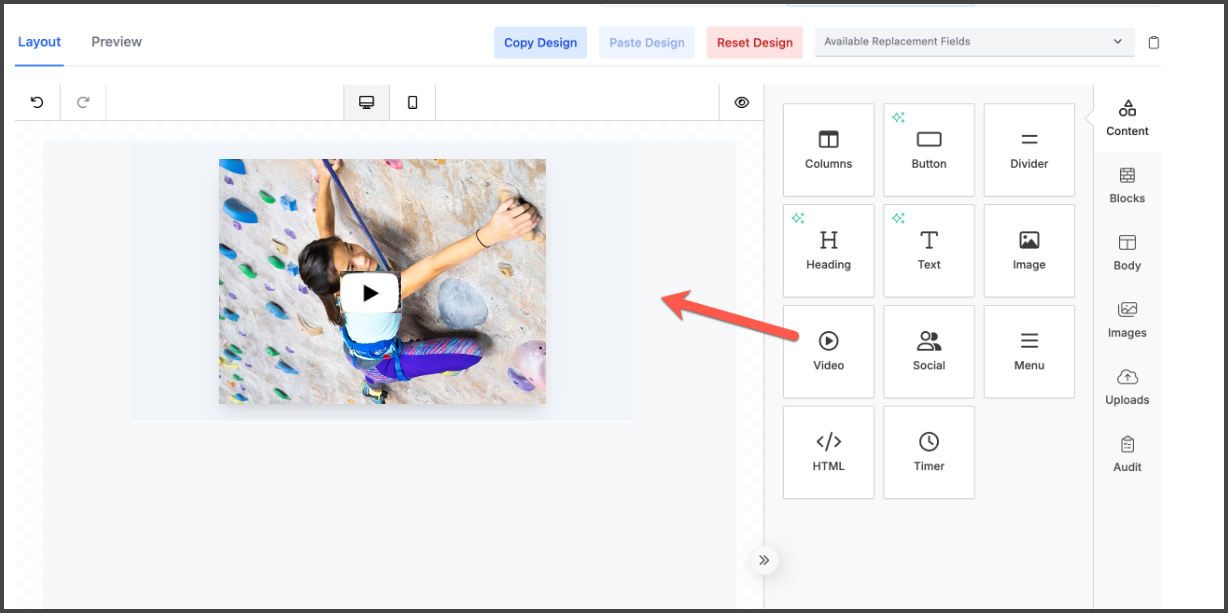1228x613 pixels.
Task: Select the Social content block
Action: coord(928,351)
